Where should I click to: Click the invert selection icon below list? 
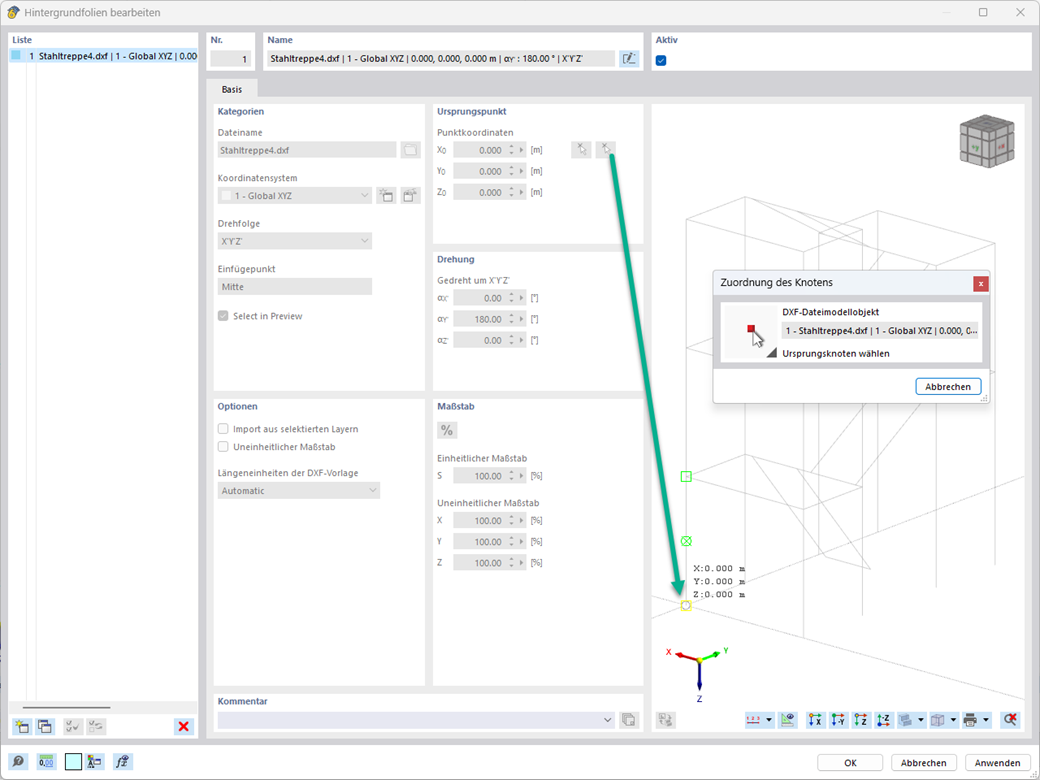(x=96, y=726)
